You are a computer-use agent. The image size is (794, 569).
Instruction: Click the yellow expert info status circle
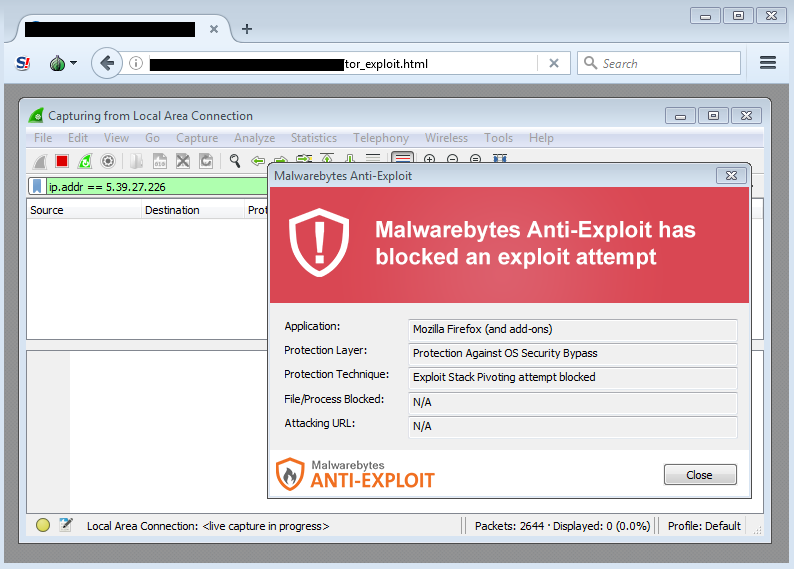[x=43, y=525]
